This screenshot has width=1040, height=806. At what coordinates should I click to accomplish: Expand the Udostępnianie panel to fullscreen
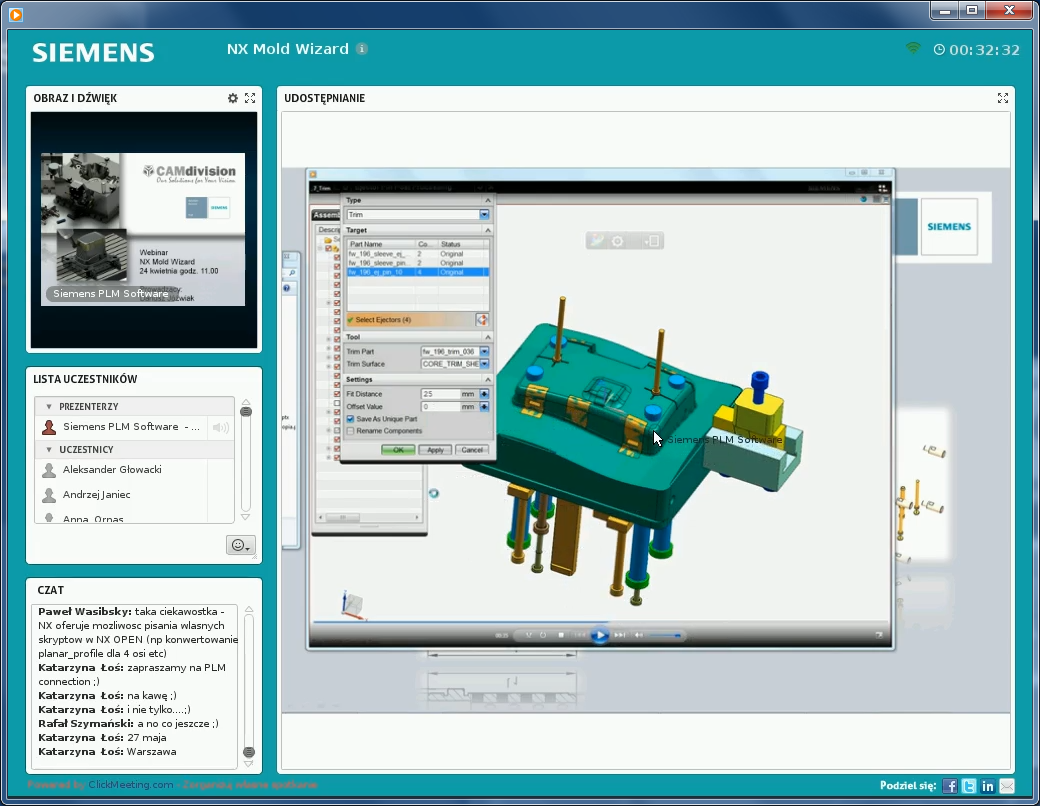tap(1003, 98)
